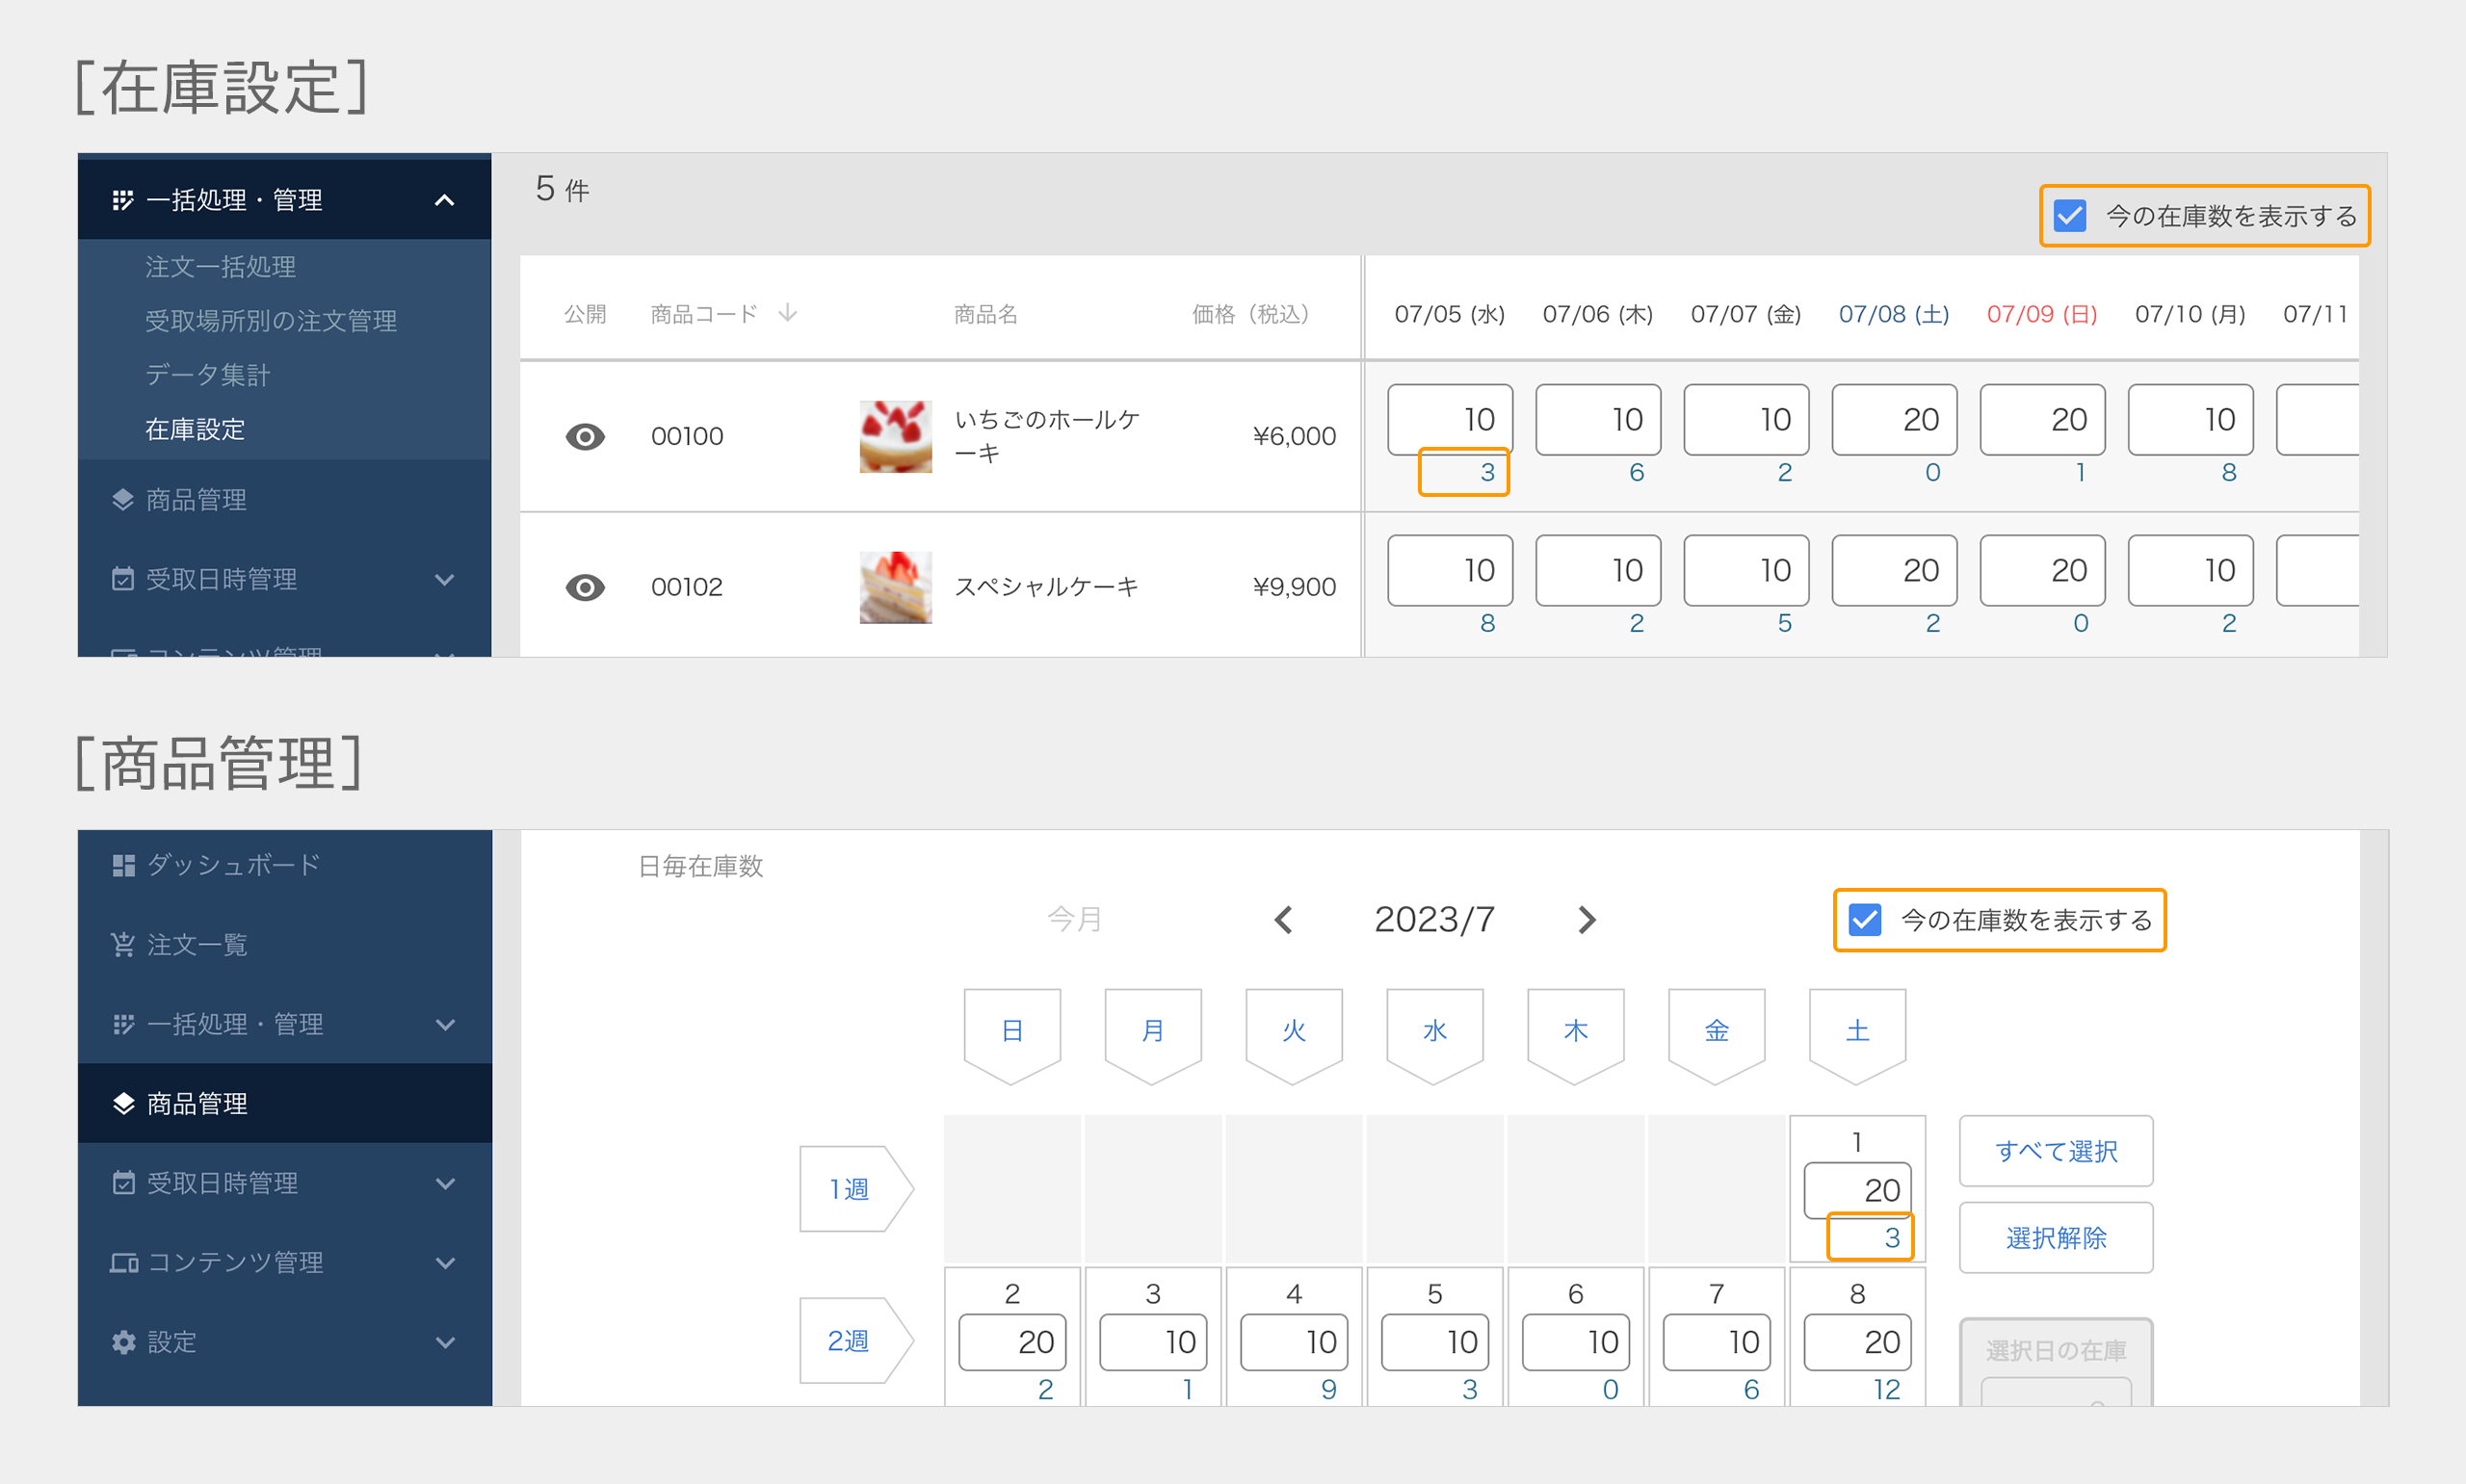This screenshot has width=2466, height=1484.
Task: Toggle visibility eye for product 00102
Action: coord(585,588)
